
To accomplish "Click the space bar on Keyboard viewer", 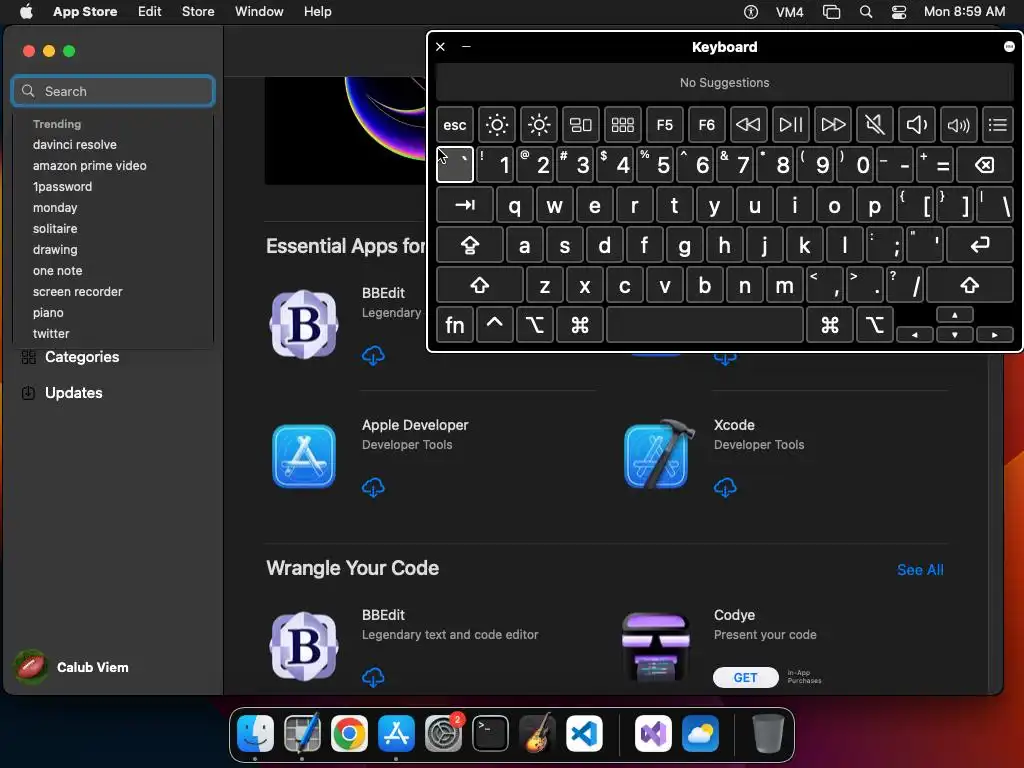I will (x=705, y=325).
